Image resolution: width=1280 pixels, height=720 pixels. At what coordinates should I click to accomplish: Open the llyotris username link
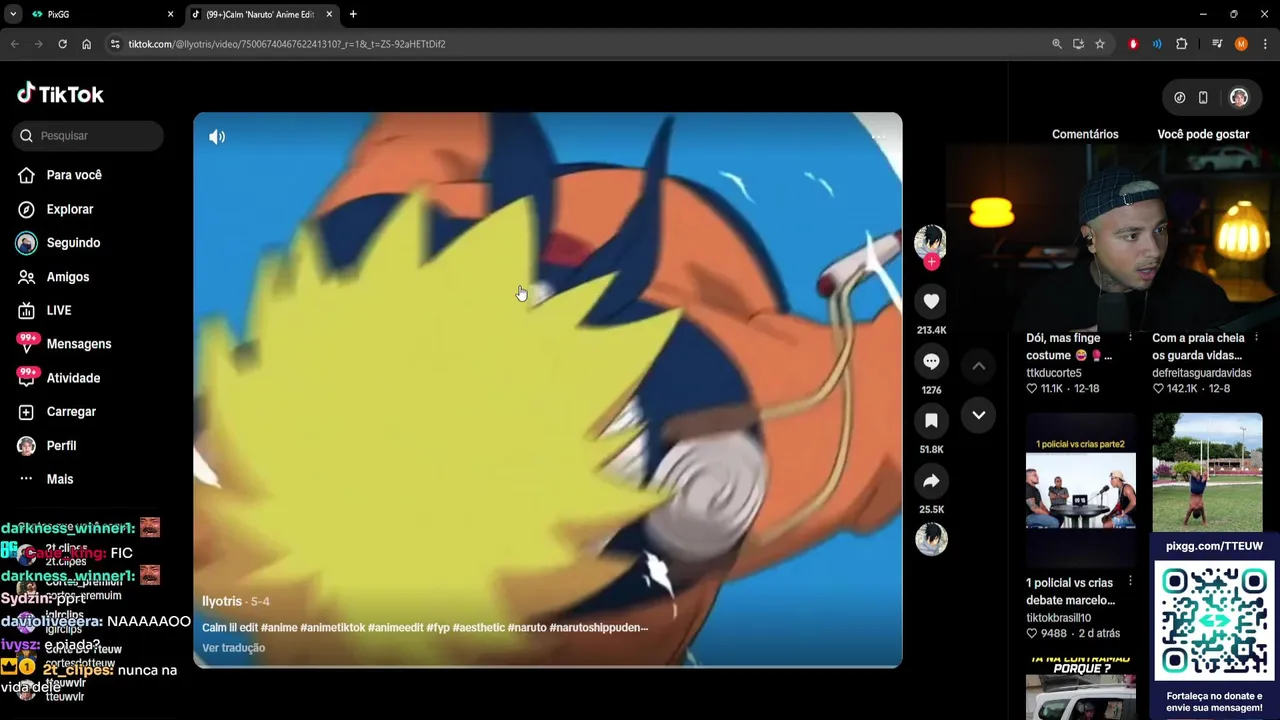(222, 601)
